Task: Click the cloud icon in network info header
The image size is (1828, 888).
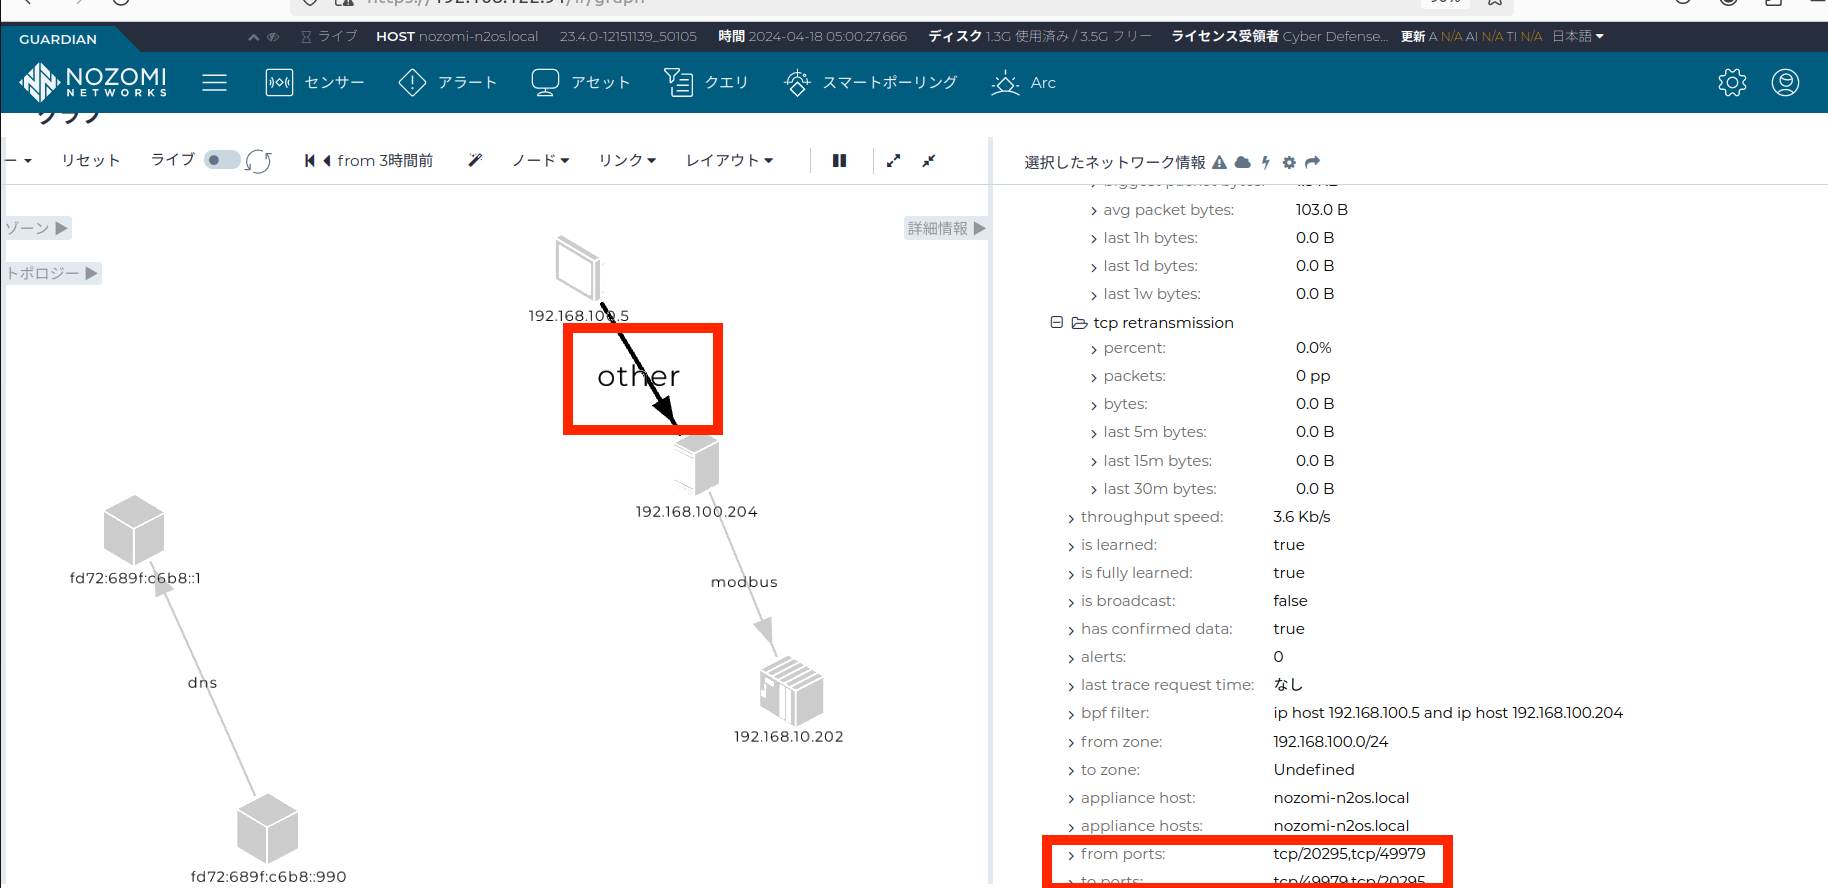Action: click(1242, 162)
